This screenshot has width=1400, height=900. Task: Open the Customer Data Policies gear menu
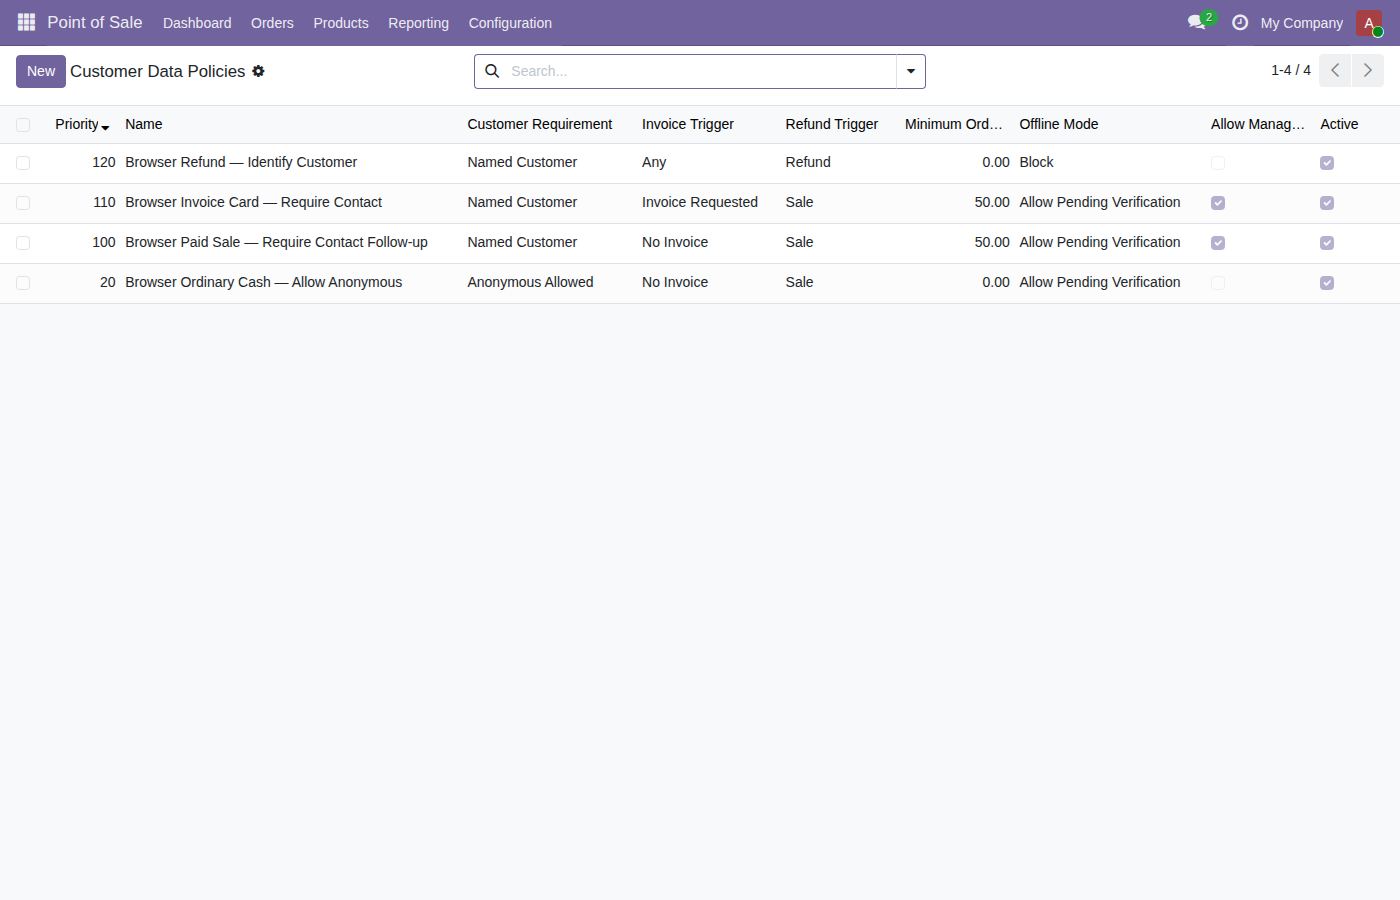click(258, 71)
